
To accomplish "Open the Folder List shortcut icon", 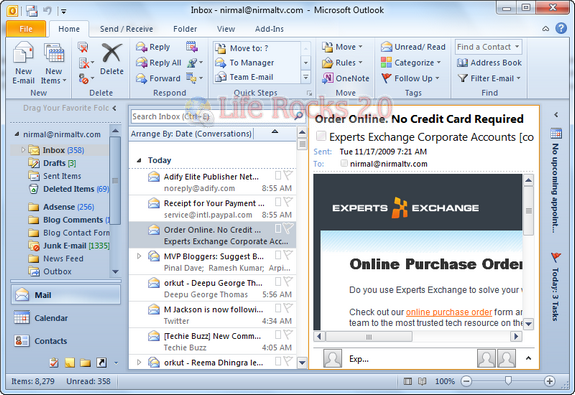I will tap(85, 363).
